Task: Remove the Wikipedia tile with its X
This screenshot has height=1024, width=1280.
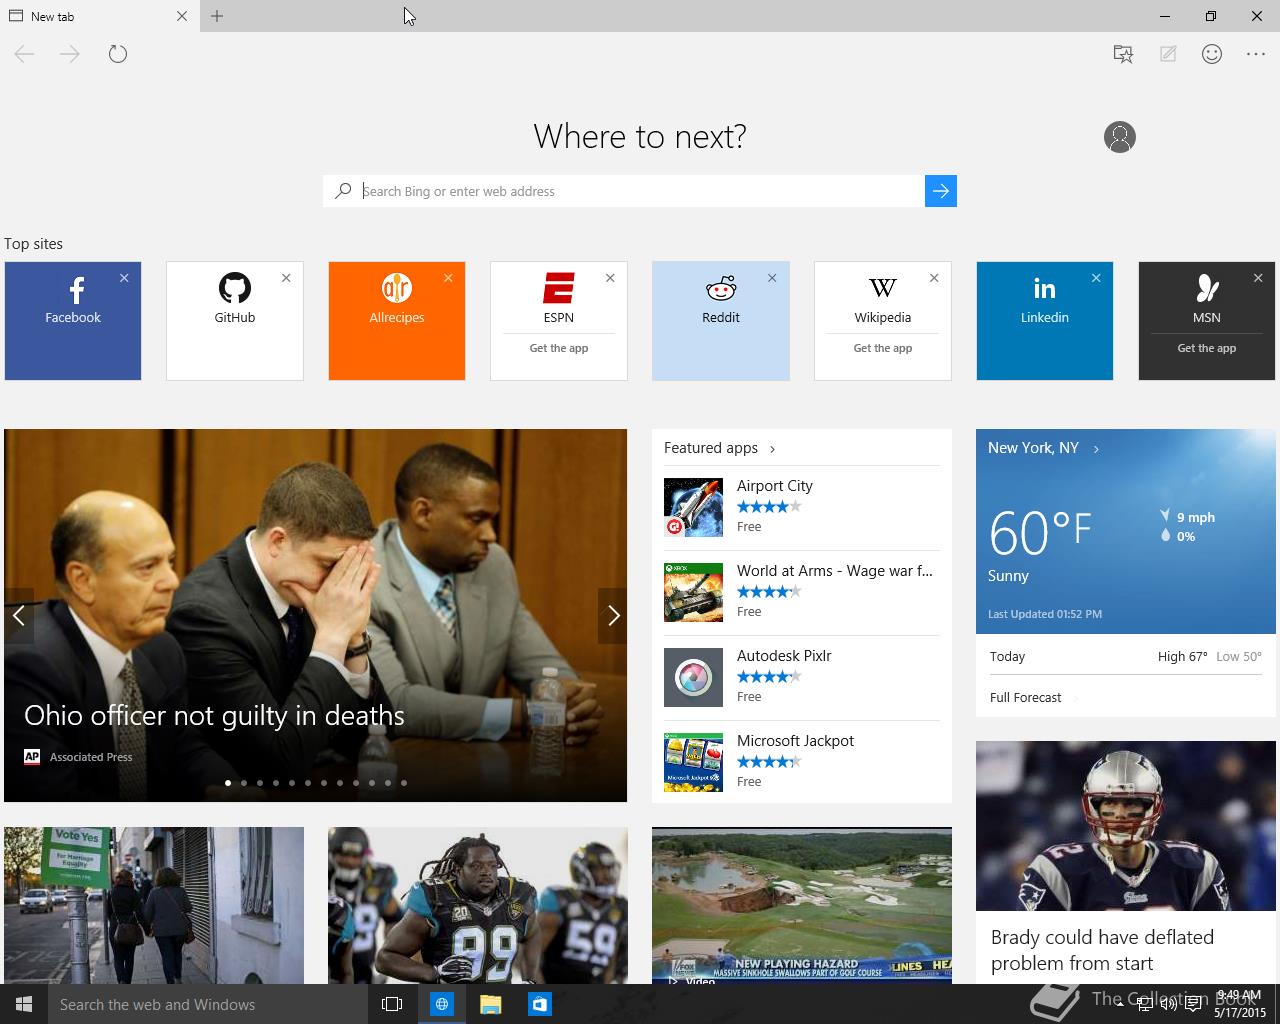Action: click(x=934, y=278)
